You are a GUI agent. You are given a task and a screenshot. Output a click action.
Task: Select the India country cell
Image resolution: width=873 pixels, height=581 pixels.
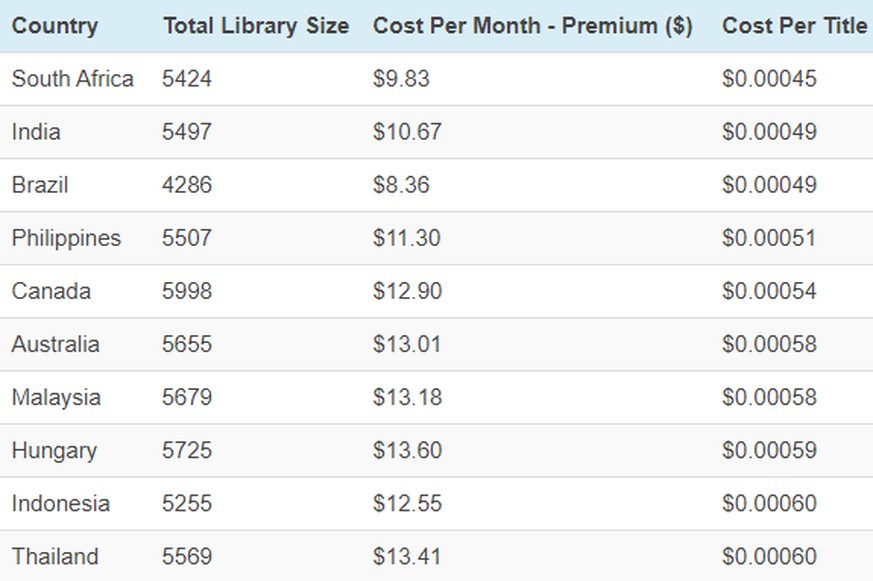pyautogui.click(x=36, y=132)
